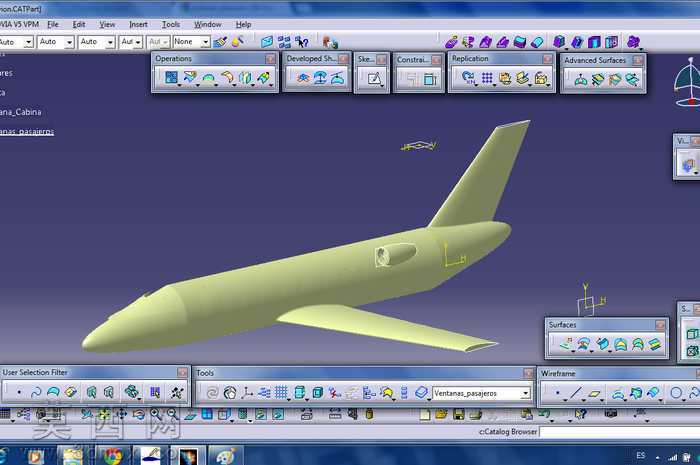Open the Window menu
Image resolution: width=700 pixels, height=465 pixels.
(x=208, y=25)
